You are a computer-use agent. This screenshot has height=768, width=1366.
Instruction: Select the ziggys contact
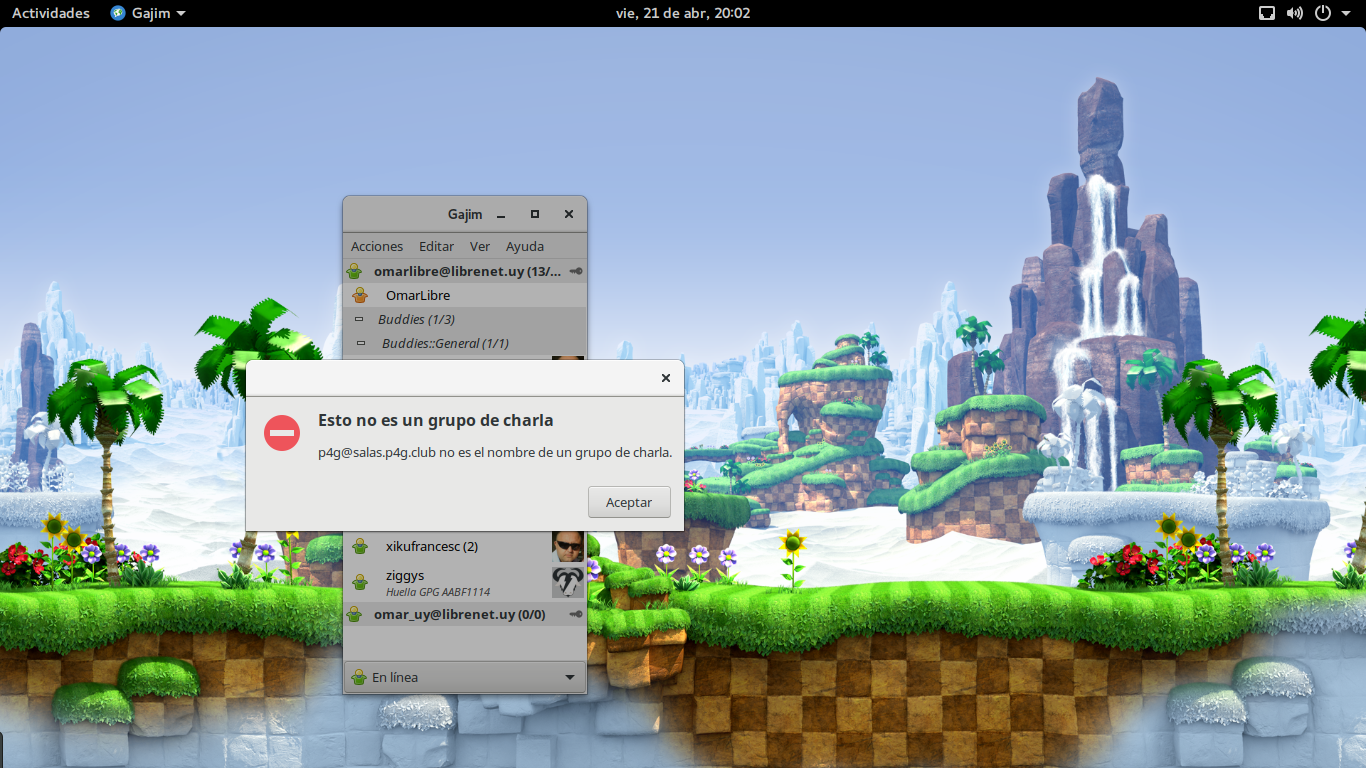(465, 582)
